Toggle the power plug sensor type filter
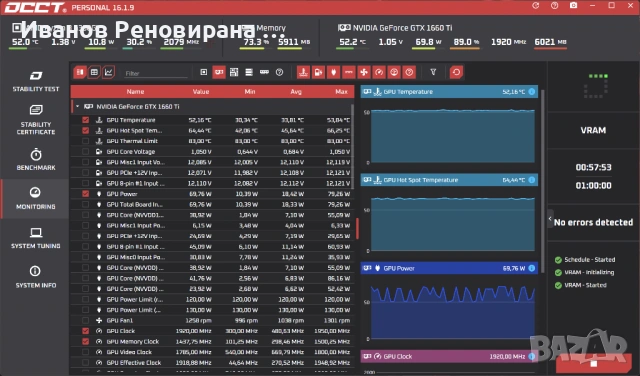This screenshot has height=376, width=640. click(333, 72)
